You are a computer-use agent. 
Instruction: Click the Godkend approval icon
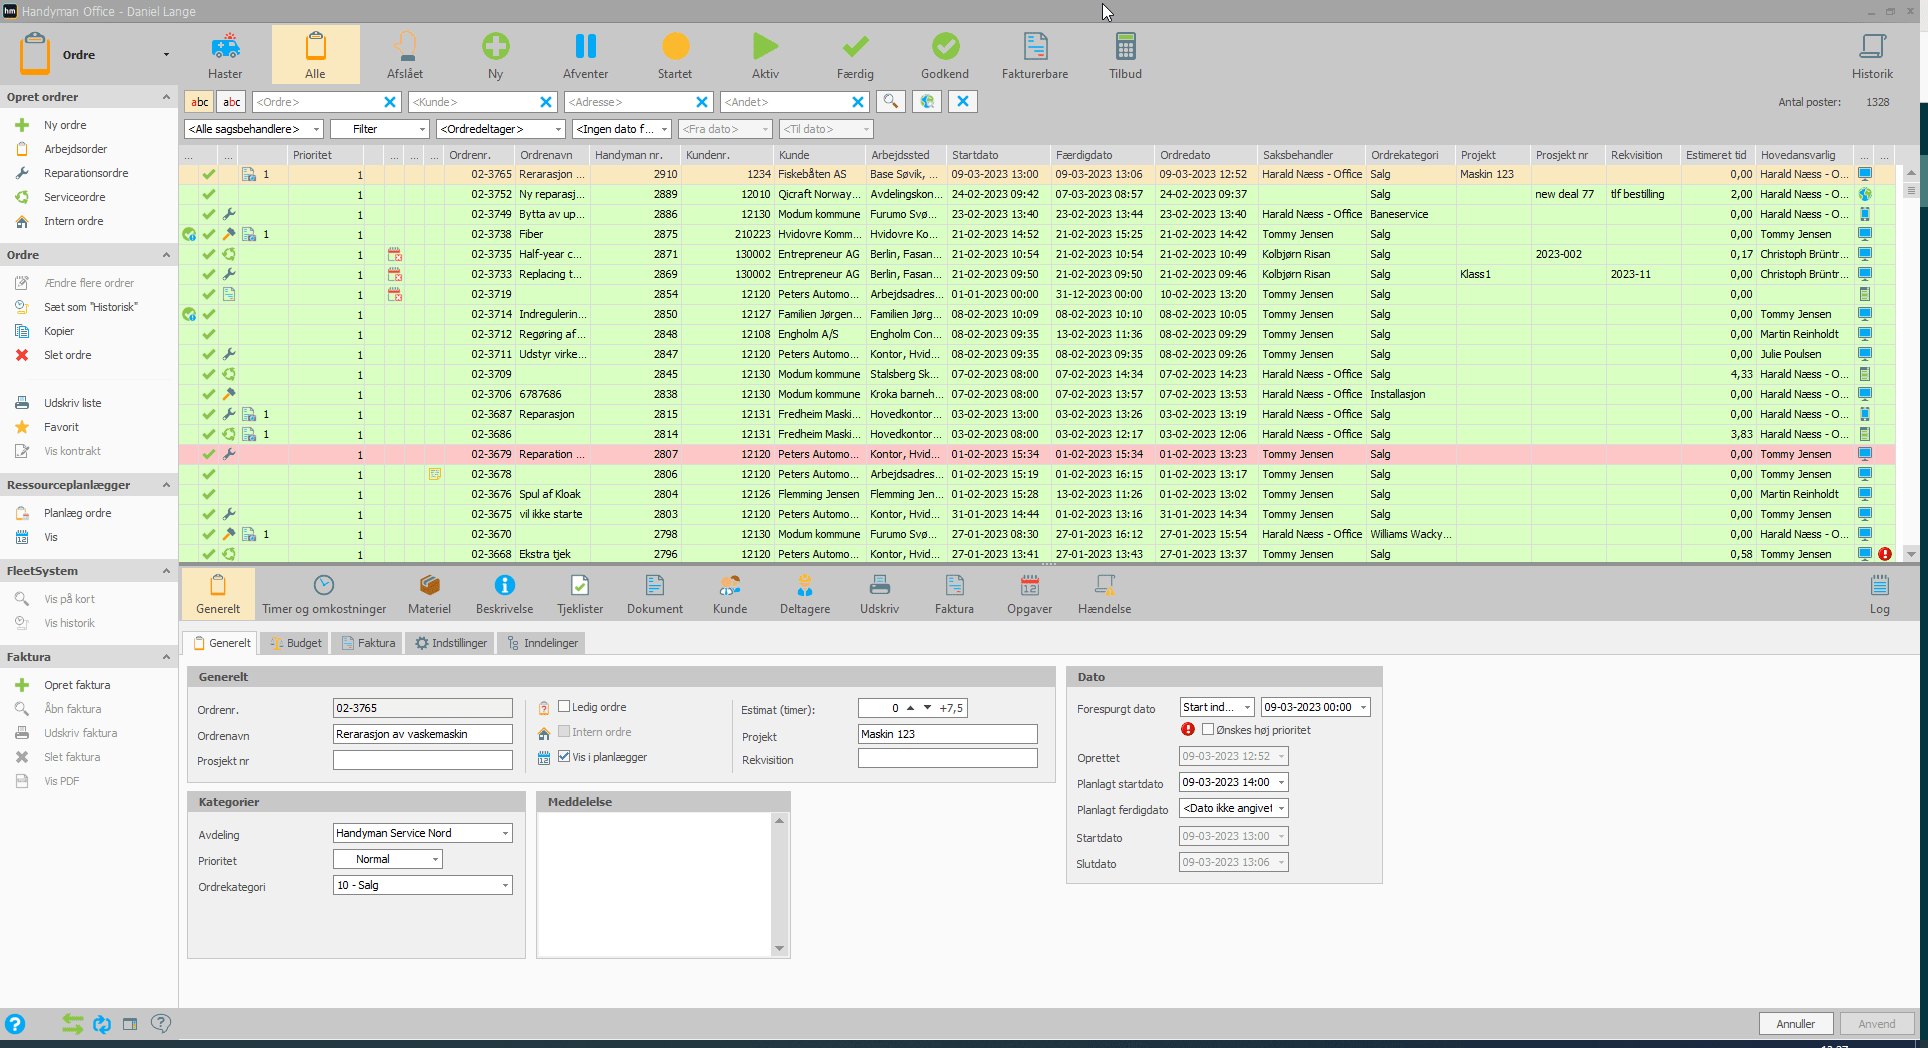click(944, 54)
